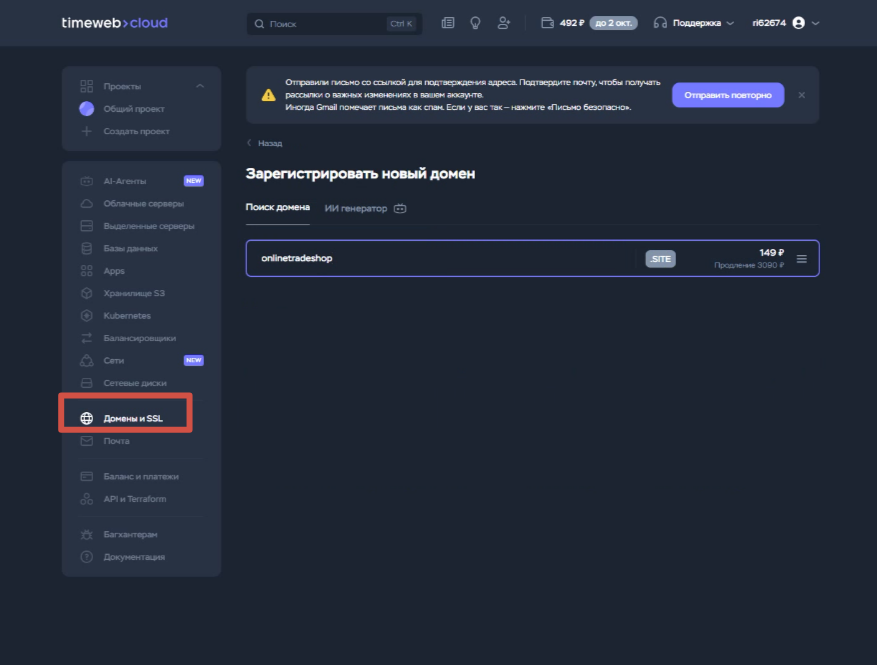Select the Поиск домена tab
Image resolution: width=877 pixels, height=665 pixels.
pyautogui.click(x=277, y=208)
